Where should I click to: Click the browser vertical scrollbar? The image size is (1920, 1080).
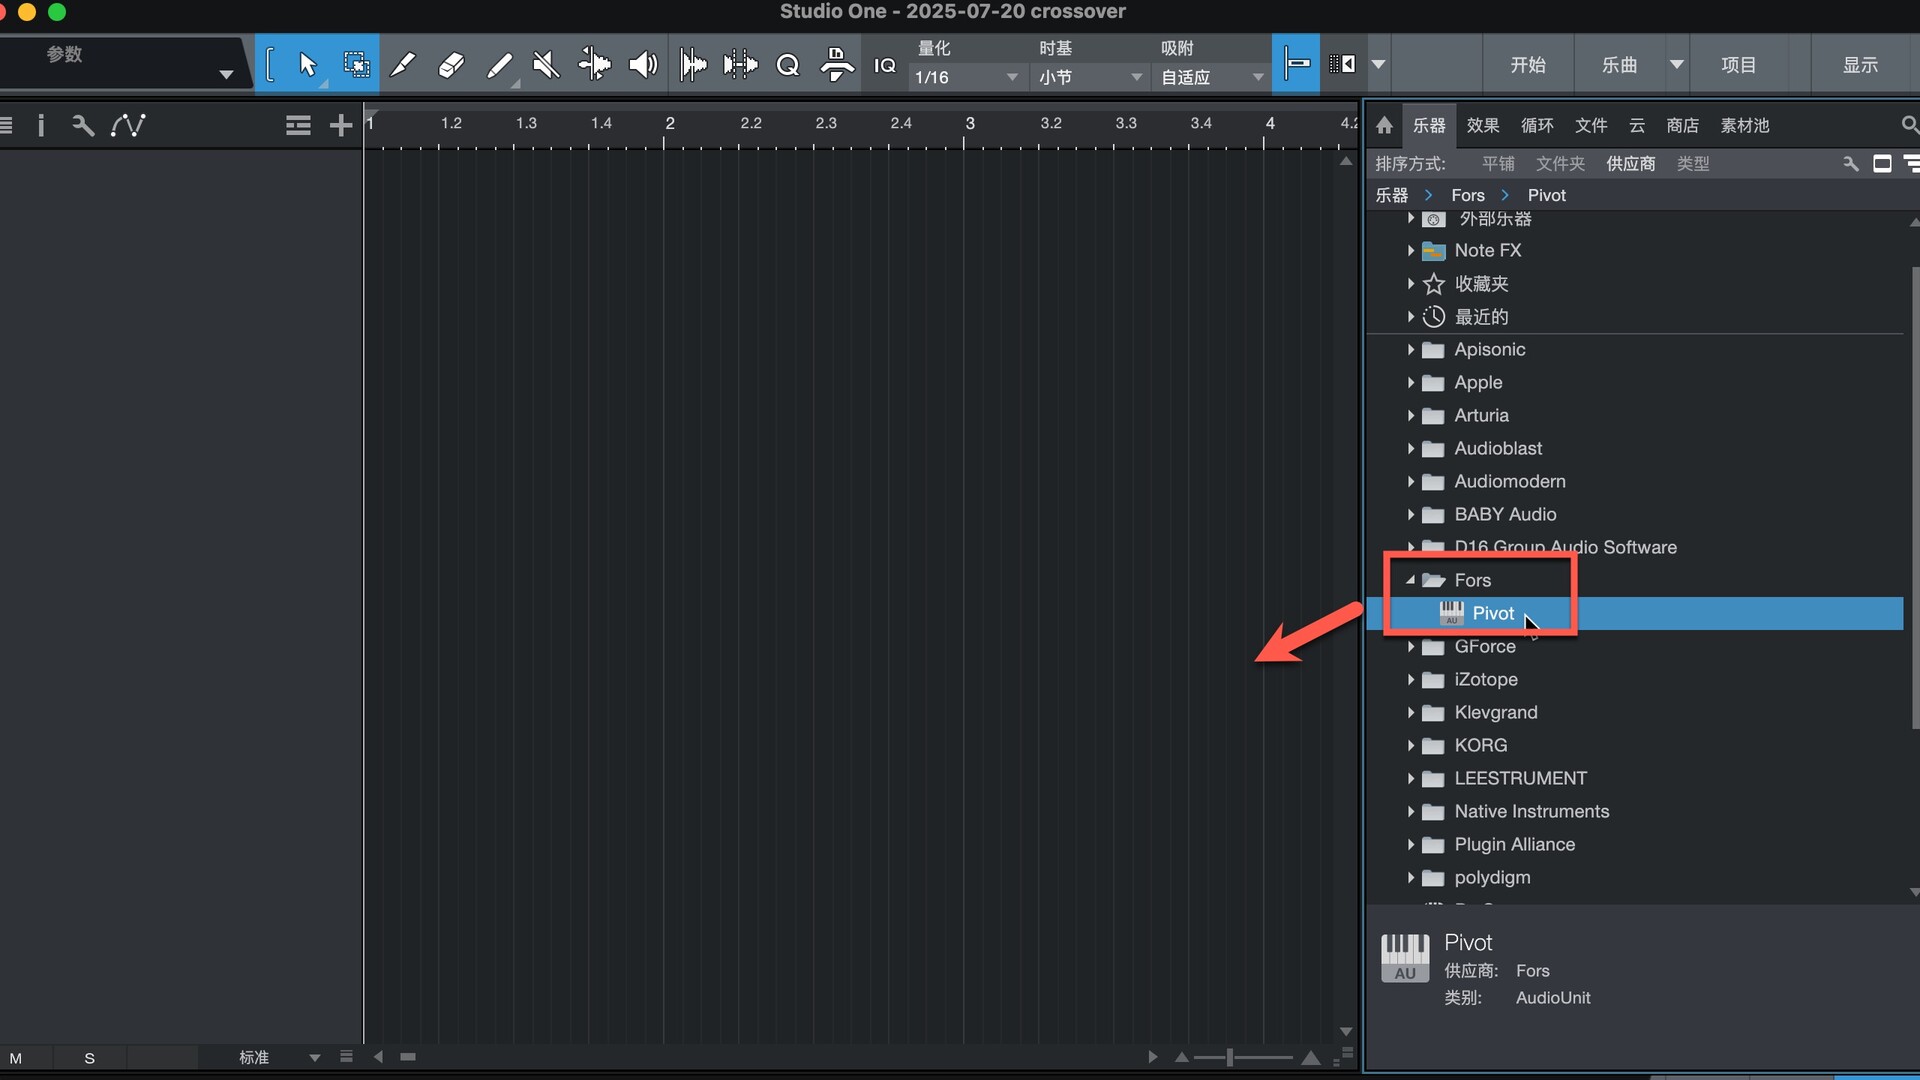[x=1914, y=497]
